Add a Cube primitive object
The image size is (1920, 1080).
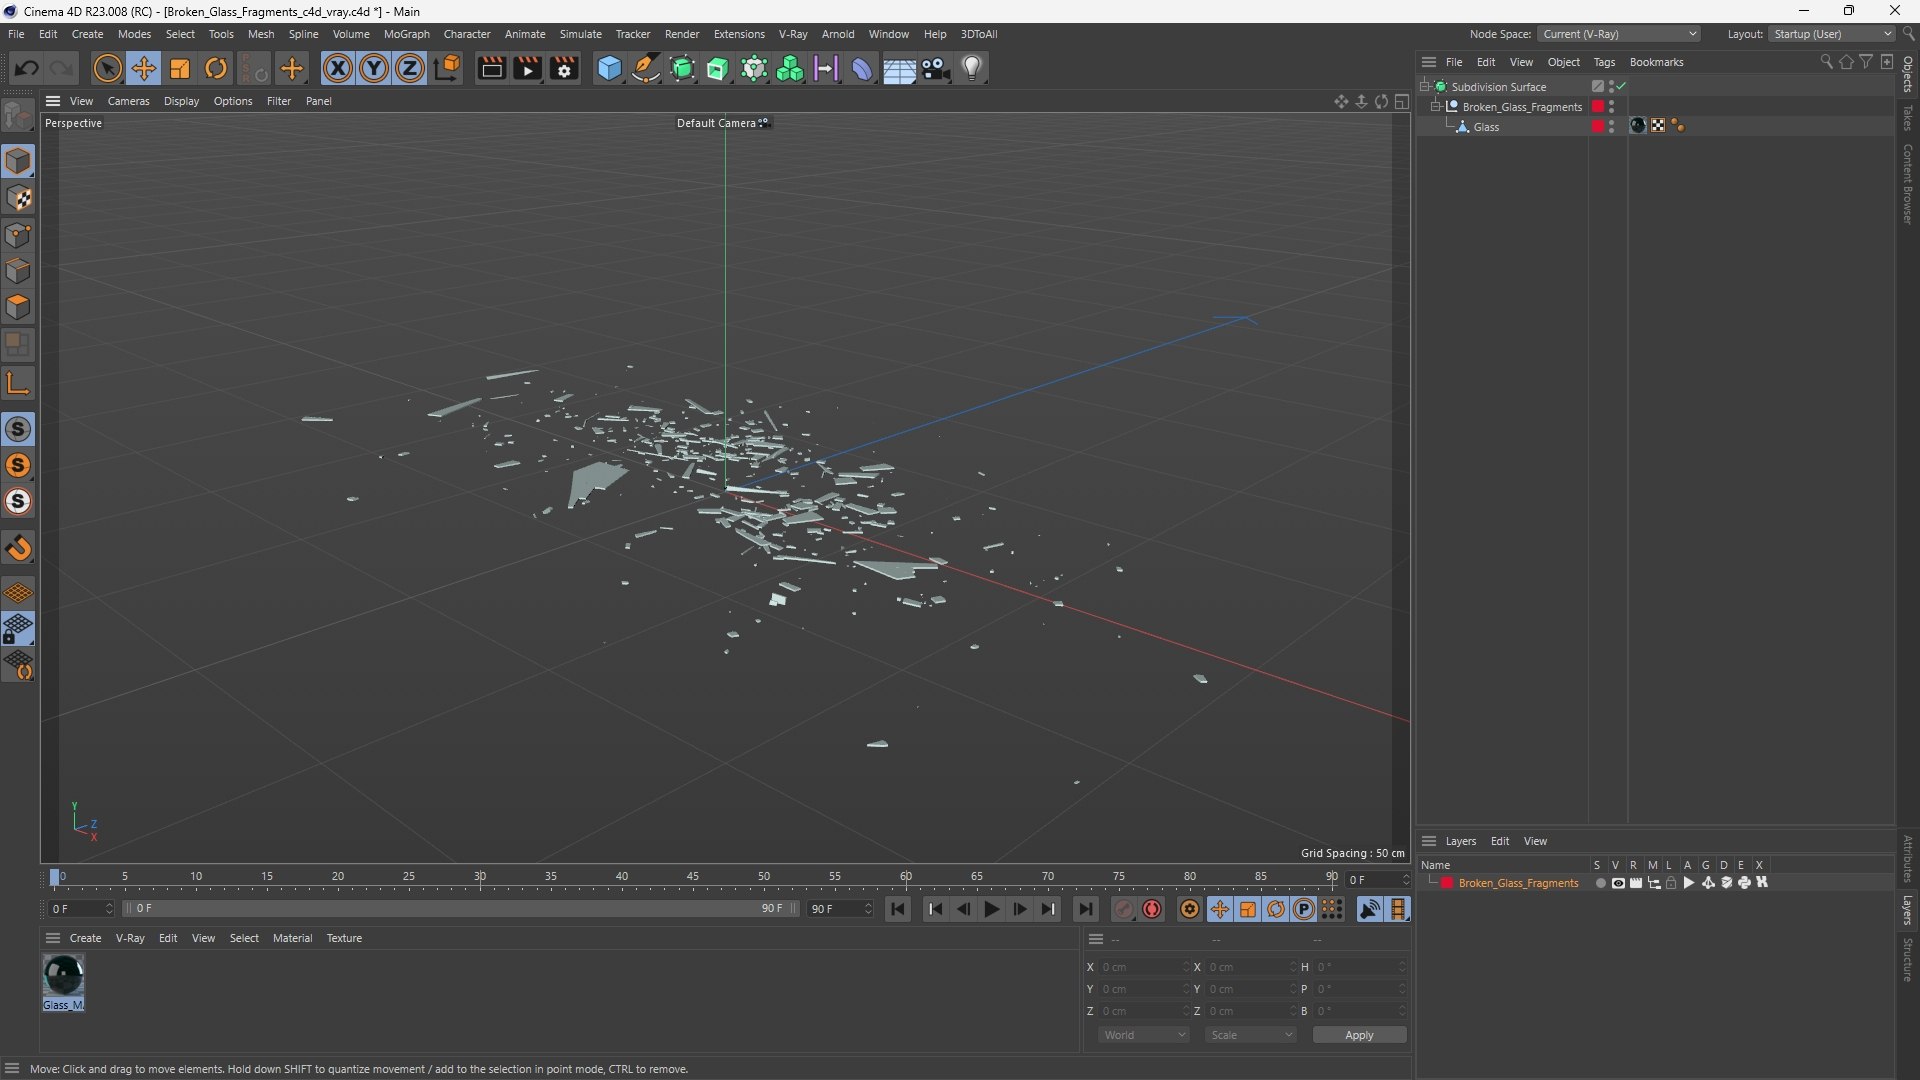tap(609, 68)
